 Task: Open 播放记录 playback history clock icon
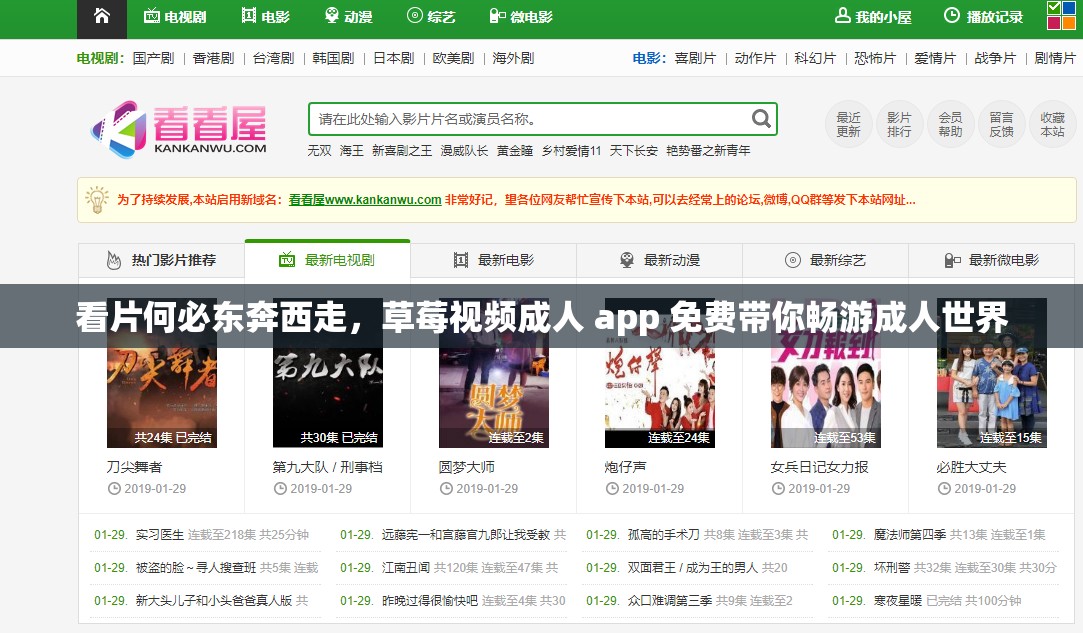pos(950,15)
